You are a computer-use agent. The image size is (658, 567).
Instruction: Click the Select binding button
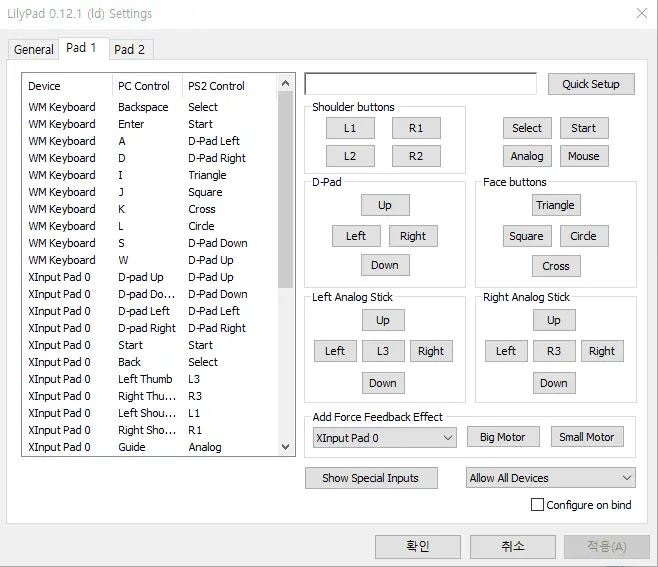click(527, 128)
